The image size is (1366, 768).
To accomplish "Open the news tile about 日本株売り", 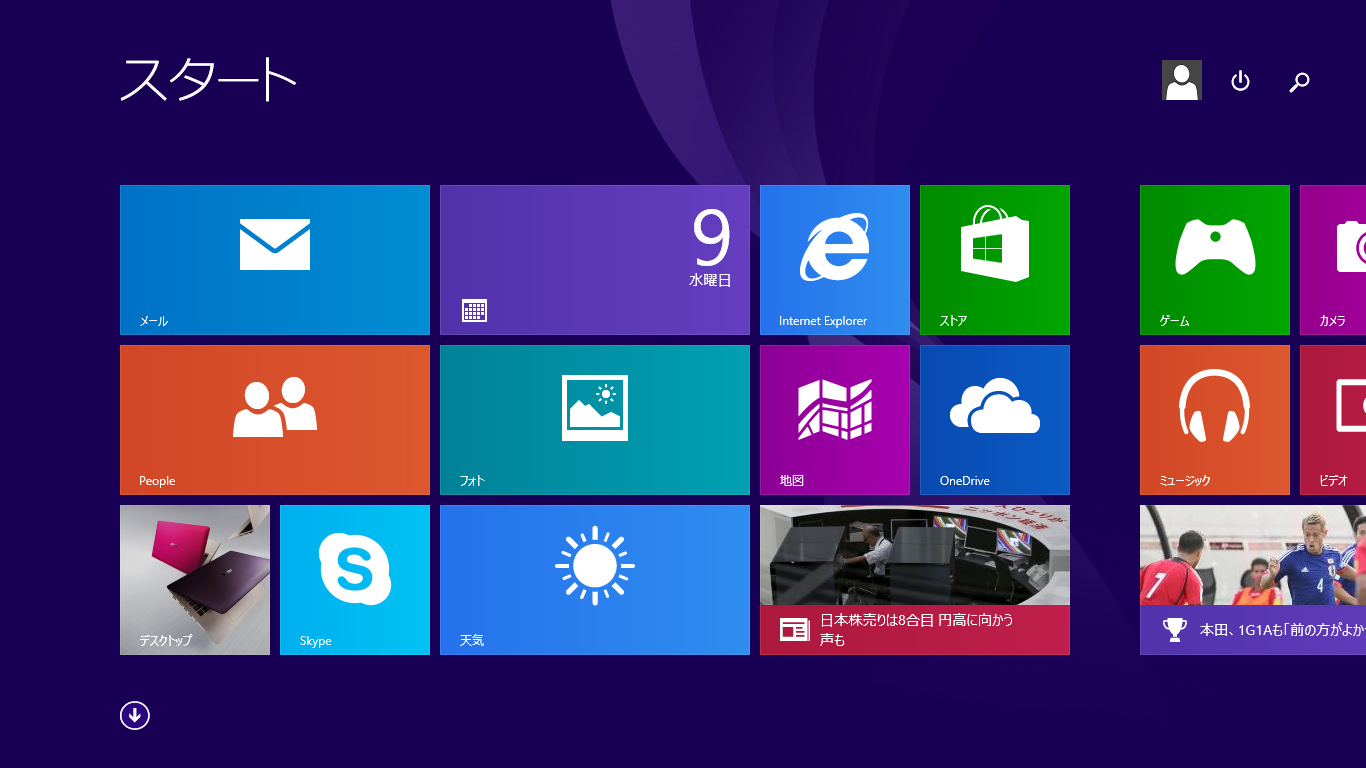I will (915, 580).
